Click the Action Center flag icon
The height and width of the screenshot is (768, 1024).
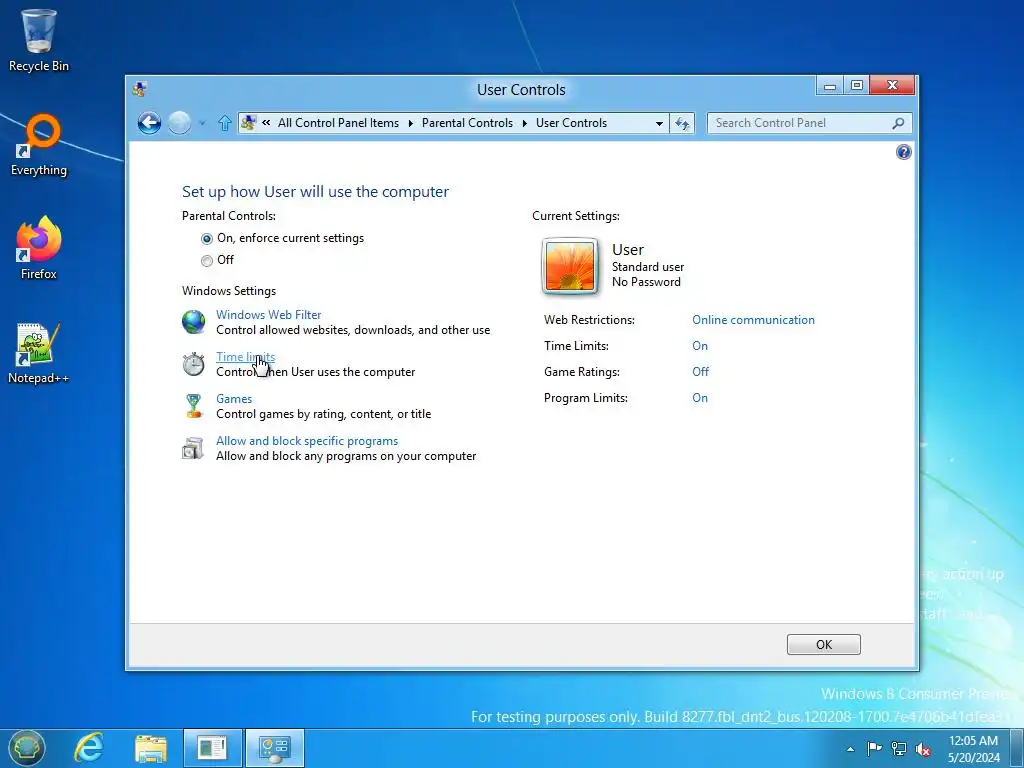[x=874, y=748]
